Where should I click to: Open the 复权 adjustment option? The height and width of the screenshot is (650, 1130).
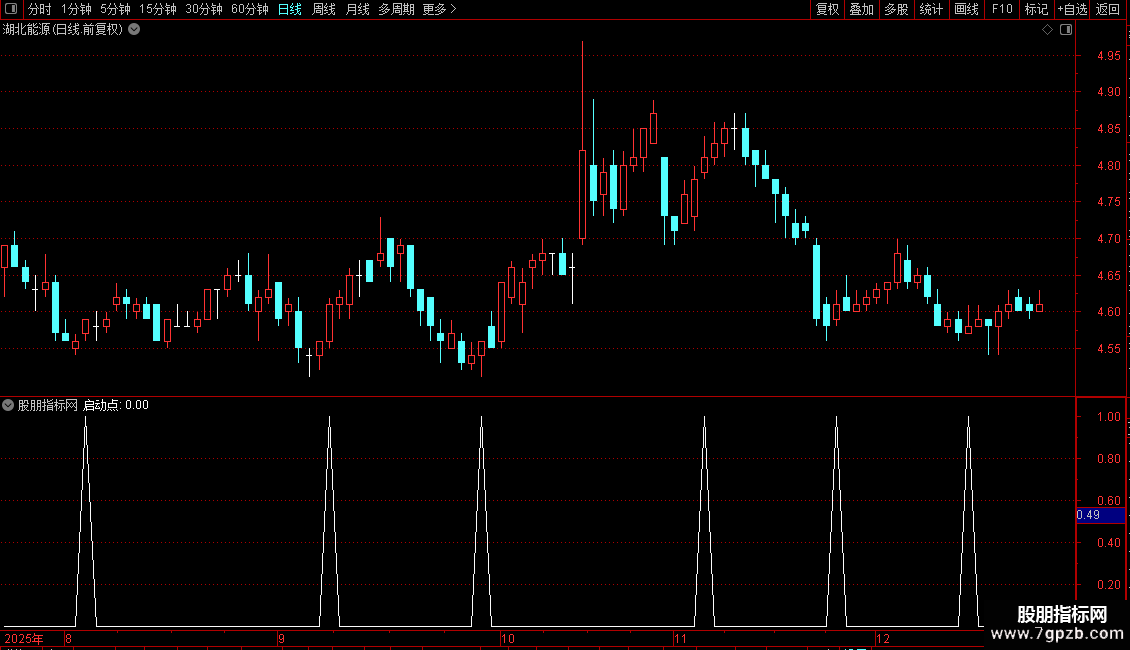pos(827,9)
